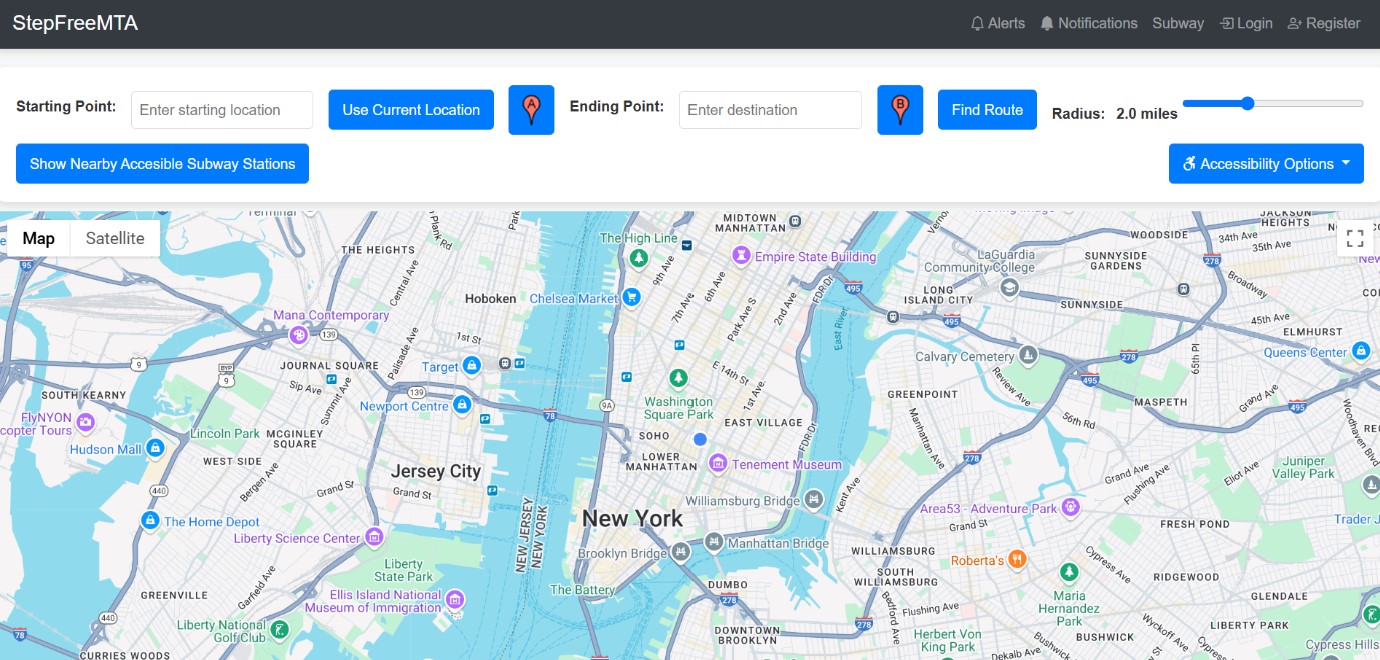Viewport: 1380px width, 660px height.
Task: Click the Chelsea Market shopping pin
Action: point(631,297)
